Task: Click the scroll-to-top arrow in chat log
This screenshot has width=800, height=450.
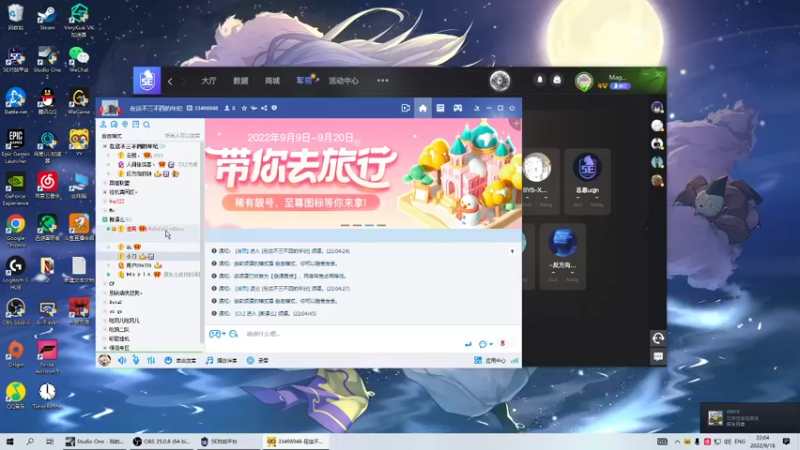Action: (512, 251)
